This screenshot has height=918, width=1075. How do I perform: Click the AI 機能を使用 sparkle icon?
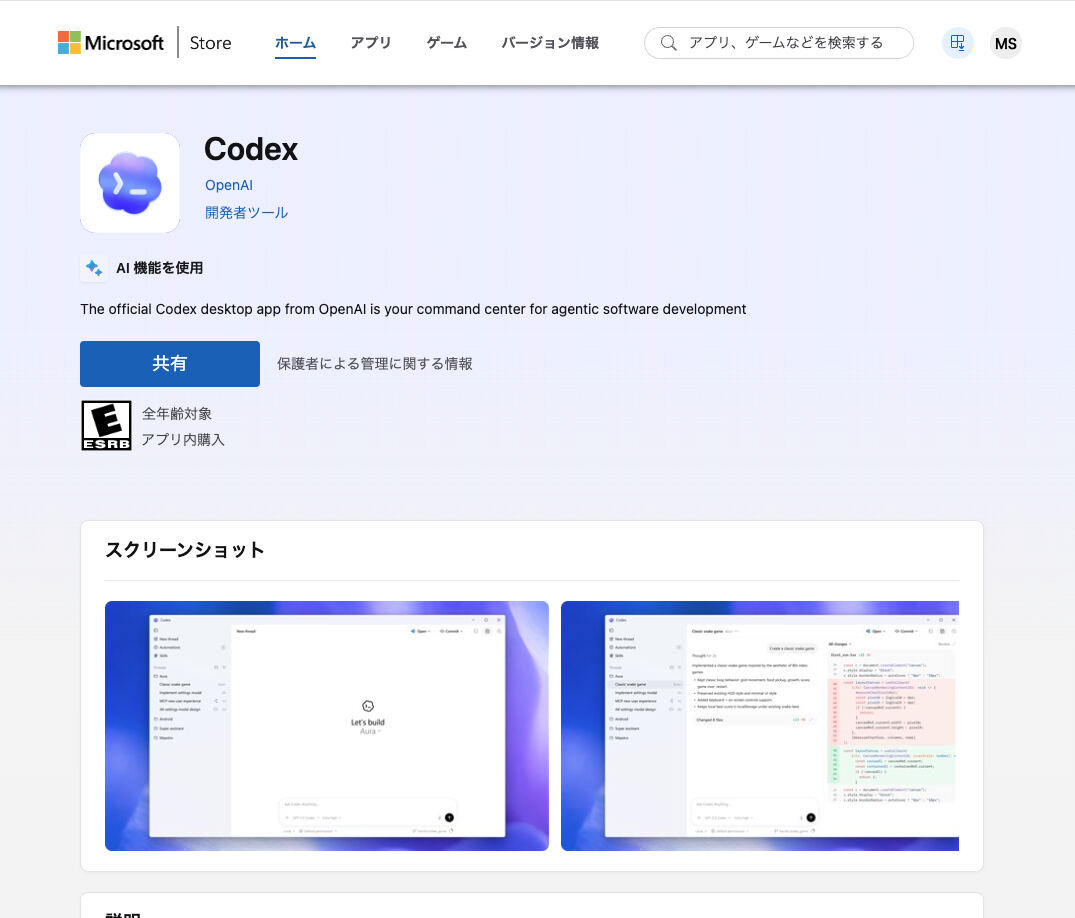93,268
